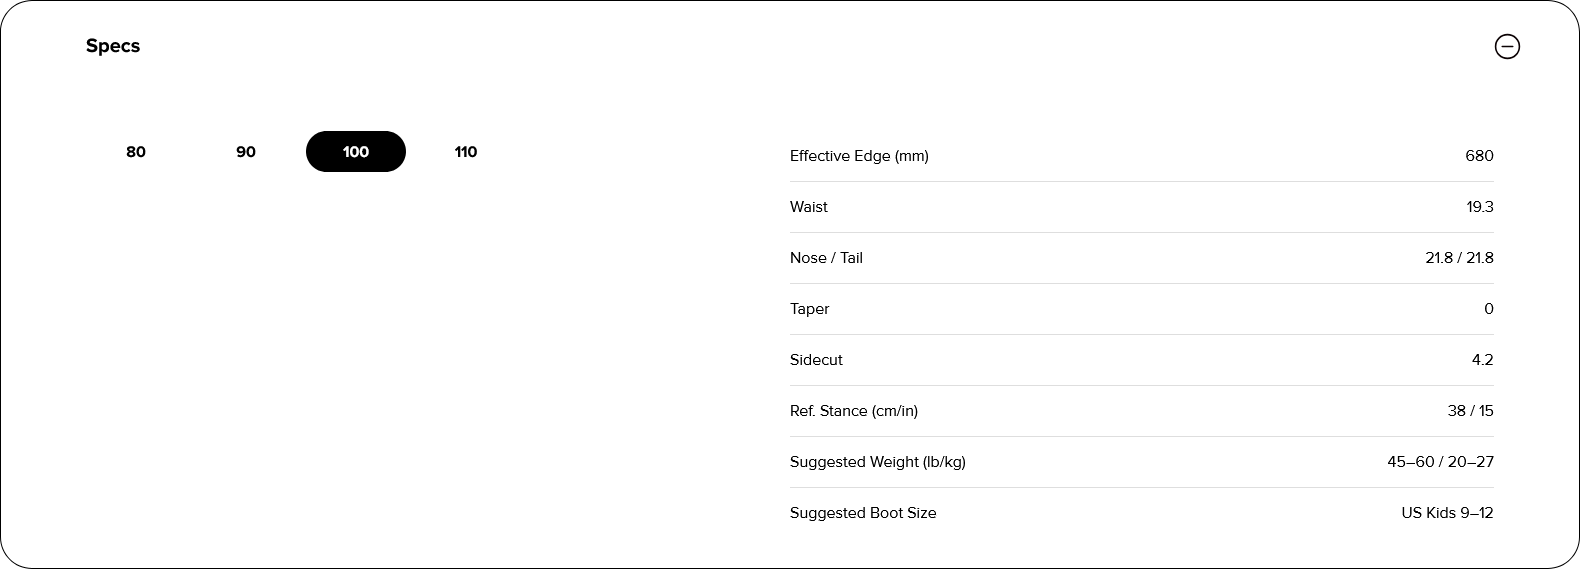This screenshot has height=569, width=1580.
Task: Select the 80 size option
Action: [136, 152]
